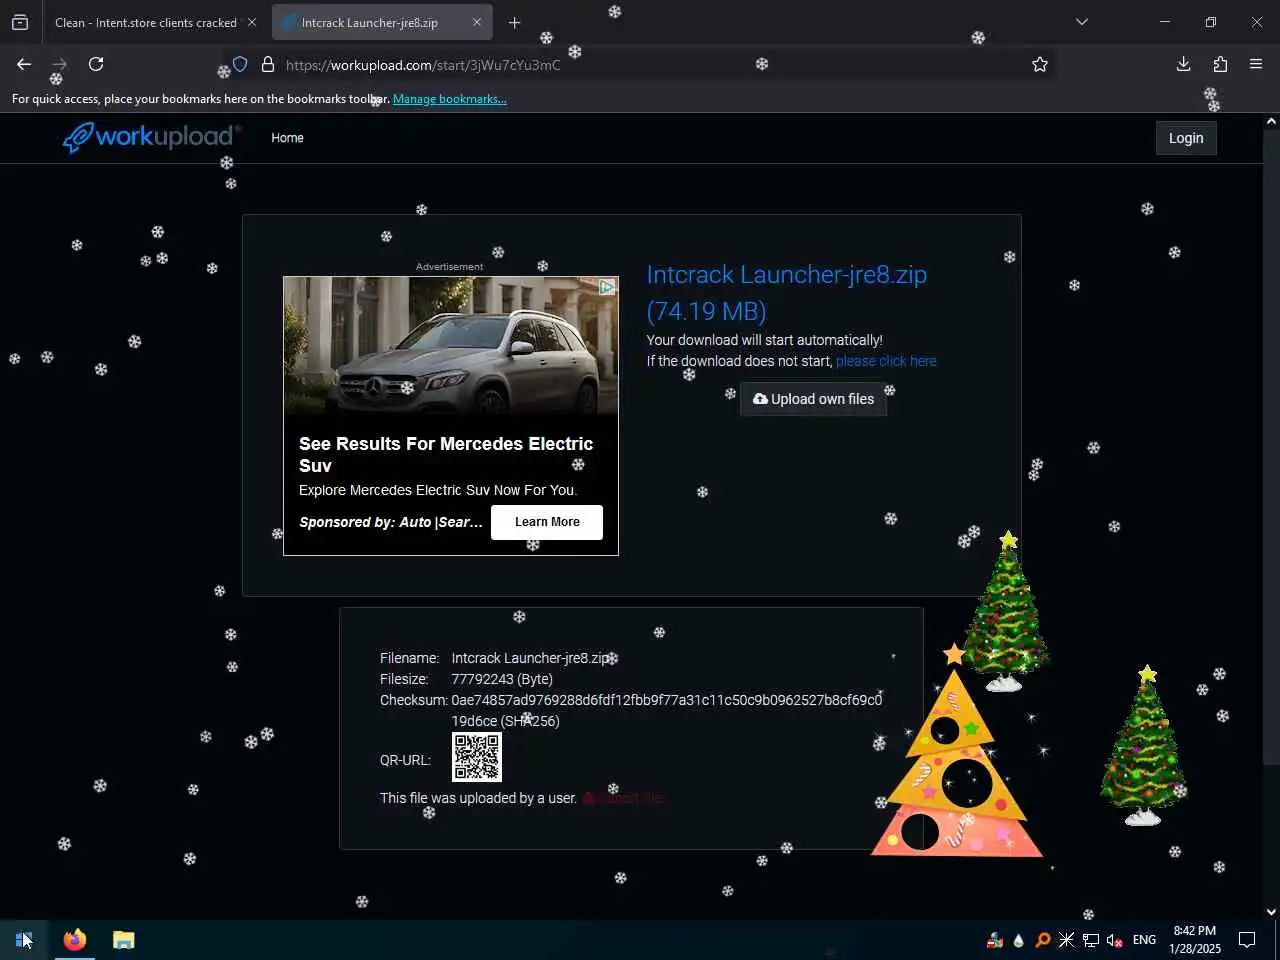Screen dimensions: 1280x960
Task: Click the 'See Results For Mercedes Electric Suv' headline
Action: [446, 454]
